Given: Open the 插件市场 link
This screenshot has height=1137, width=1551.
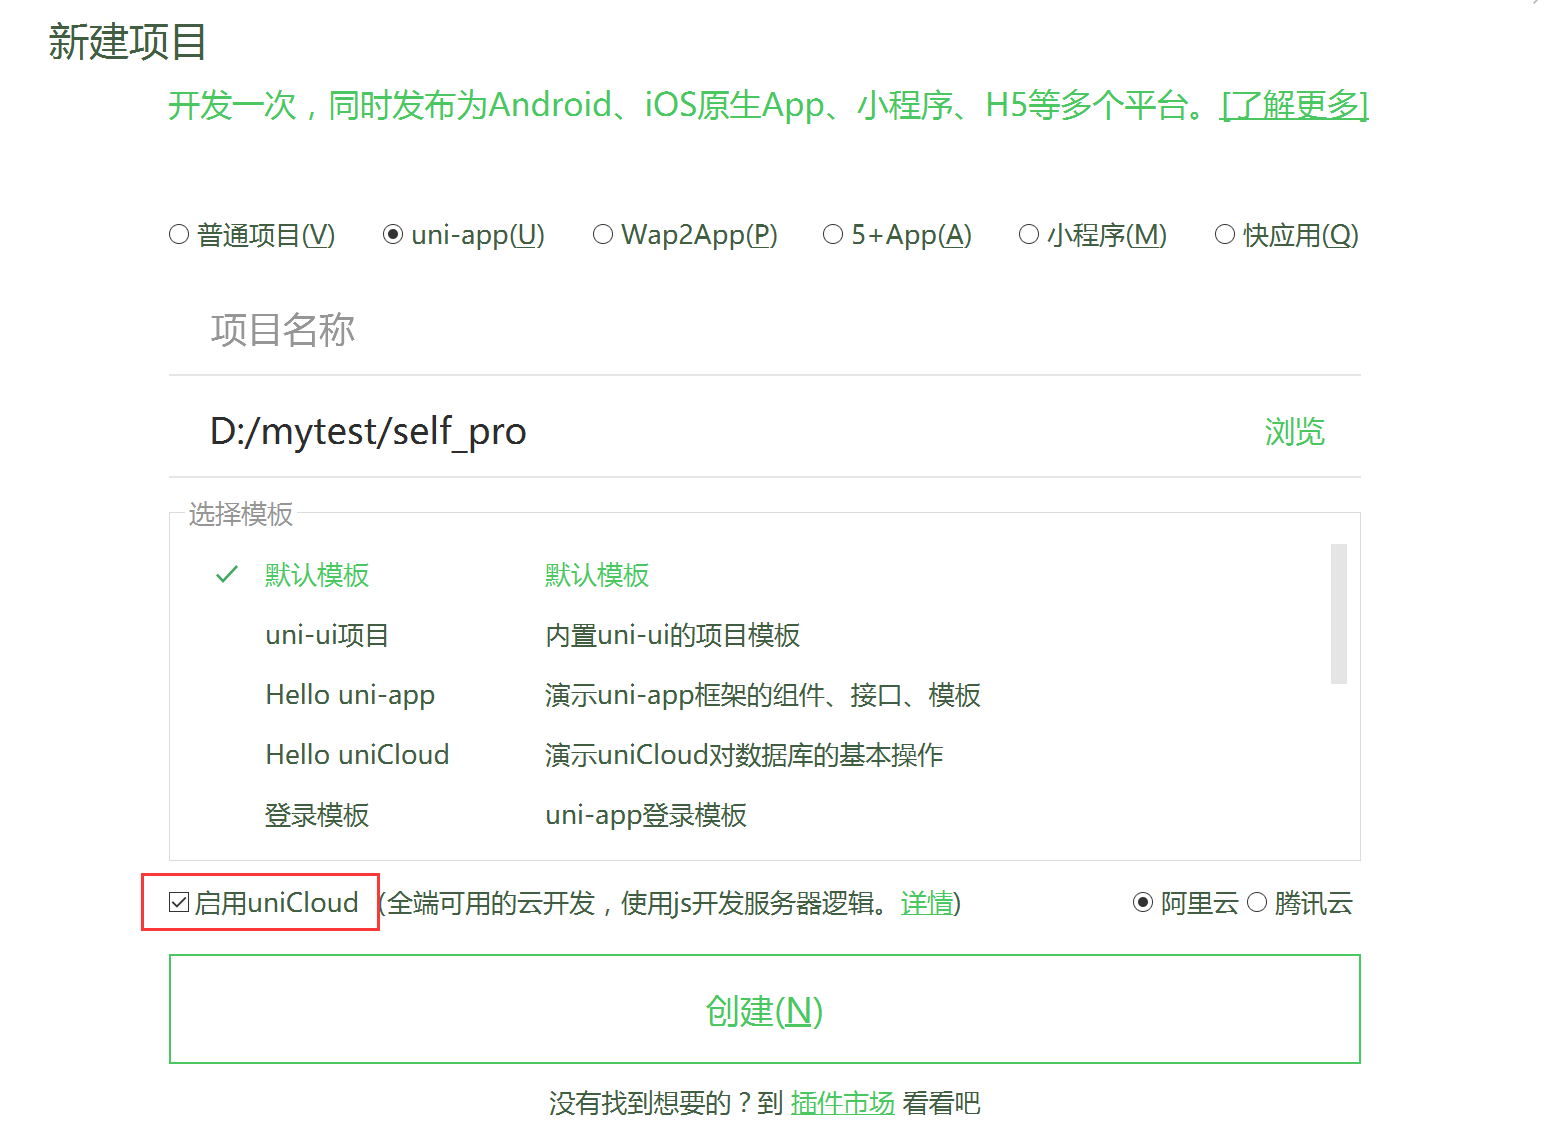Looking at the screenshot, I should click(842, 1103).
